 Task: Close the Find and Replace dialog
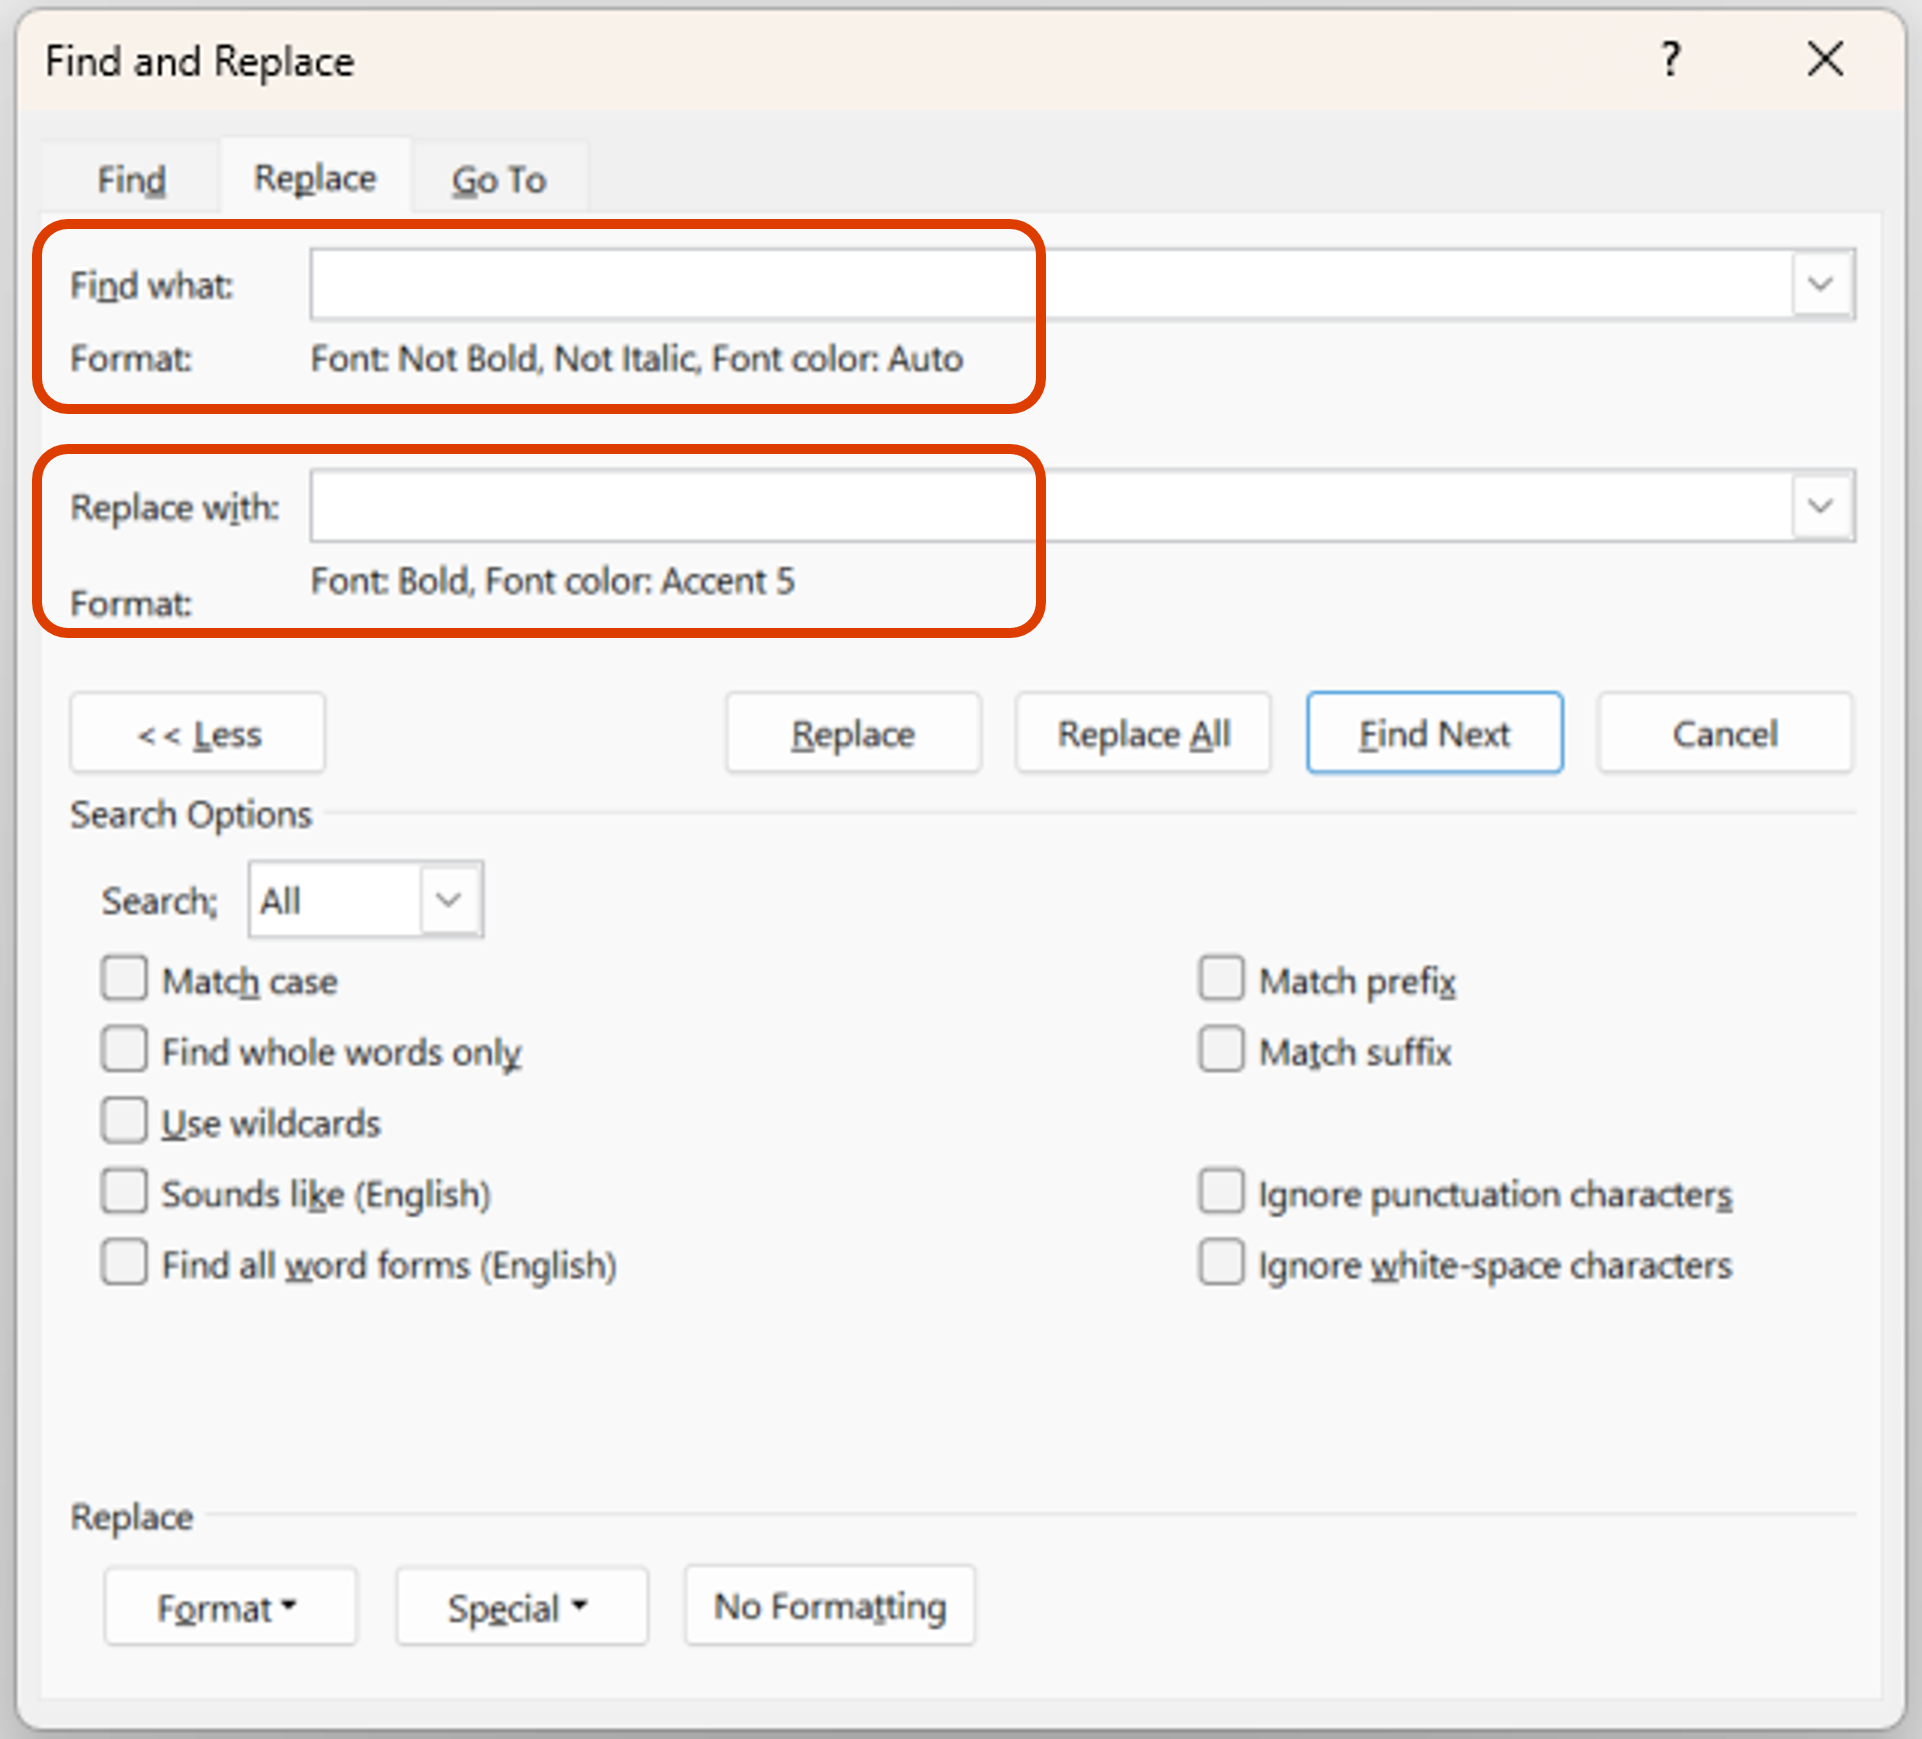(x=1825, y=60)
